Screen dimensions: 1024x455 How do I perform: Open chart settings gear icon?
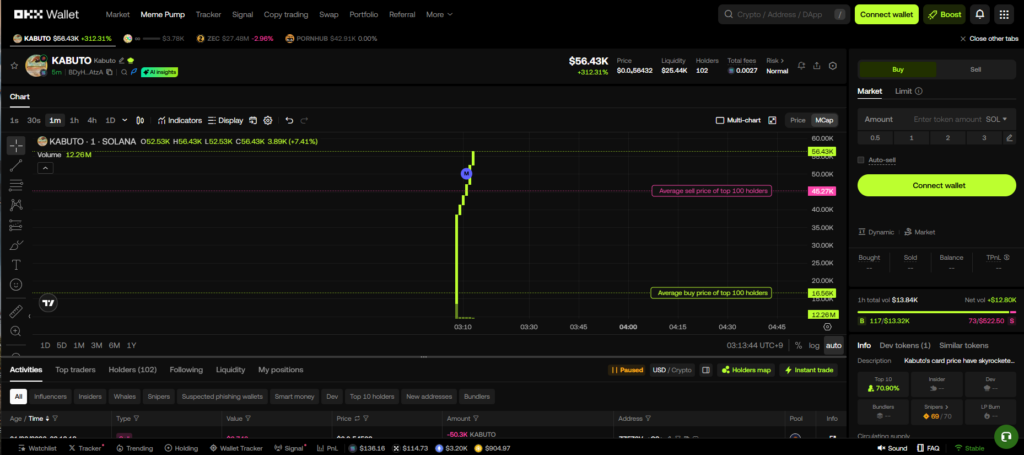pos(268,120)
